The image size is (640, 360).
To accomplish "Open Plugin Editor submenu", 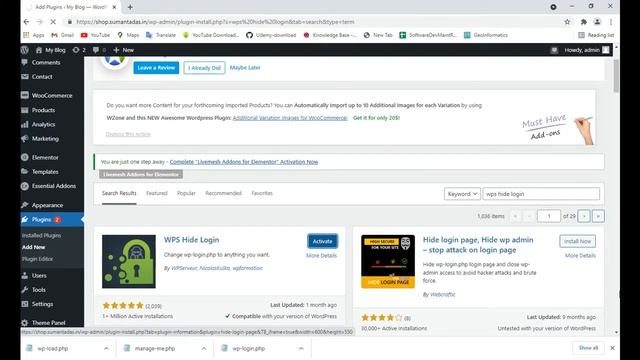I will coord(37,259).
